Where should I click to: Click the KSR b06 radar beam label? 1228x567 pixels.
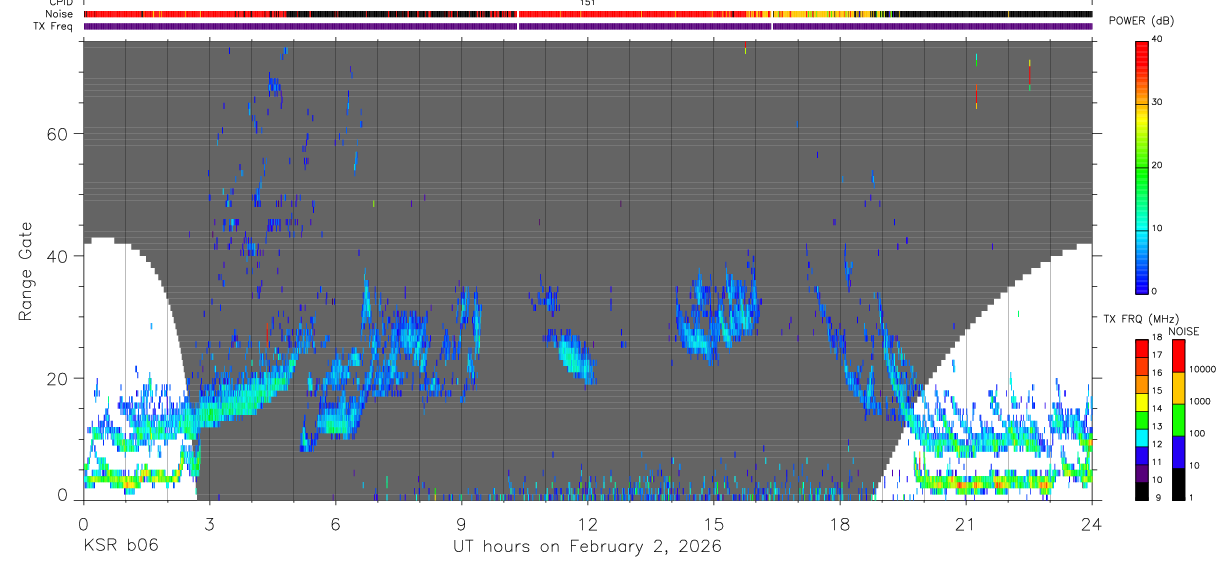120,546
